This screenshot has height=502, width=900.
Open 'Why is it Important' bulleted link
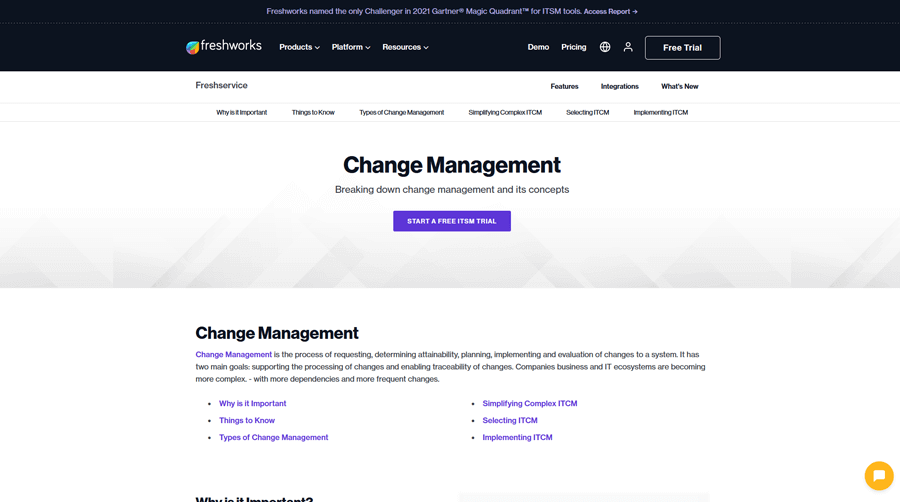pos(253,403)
